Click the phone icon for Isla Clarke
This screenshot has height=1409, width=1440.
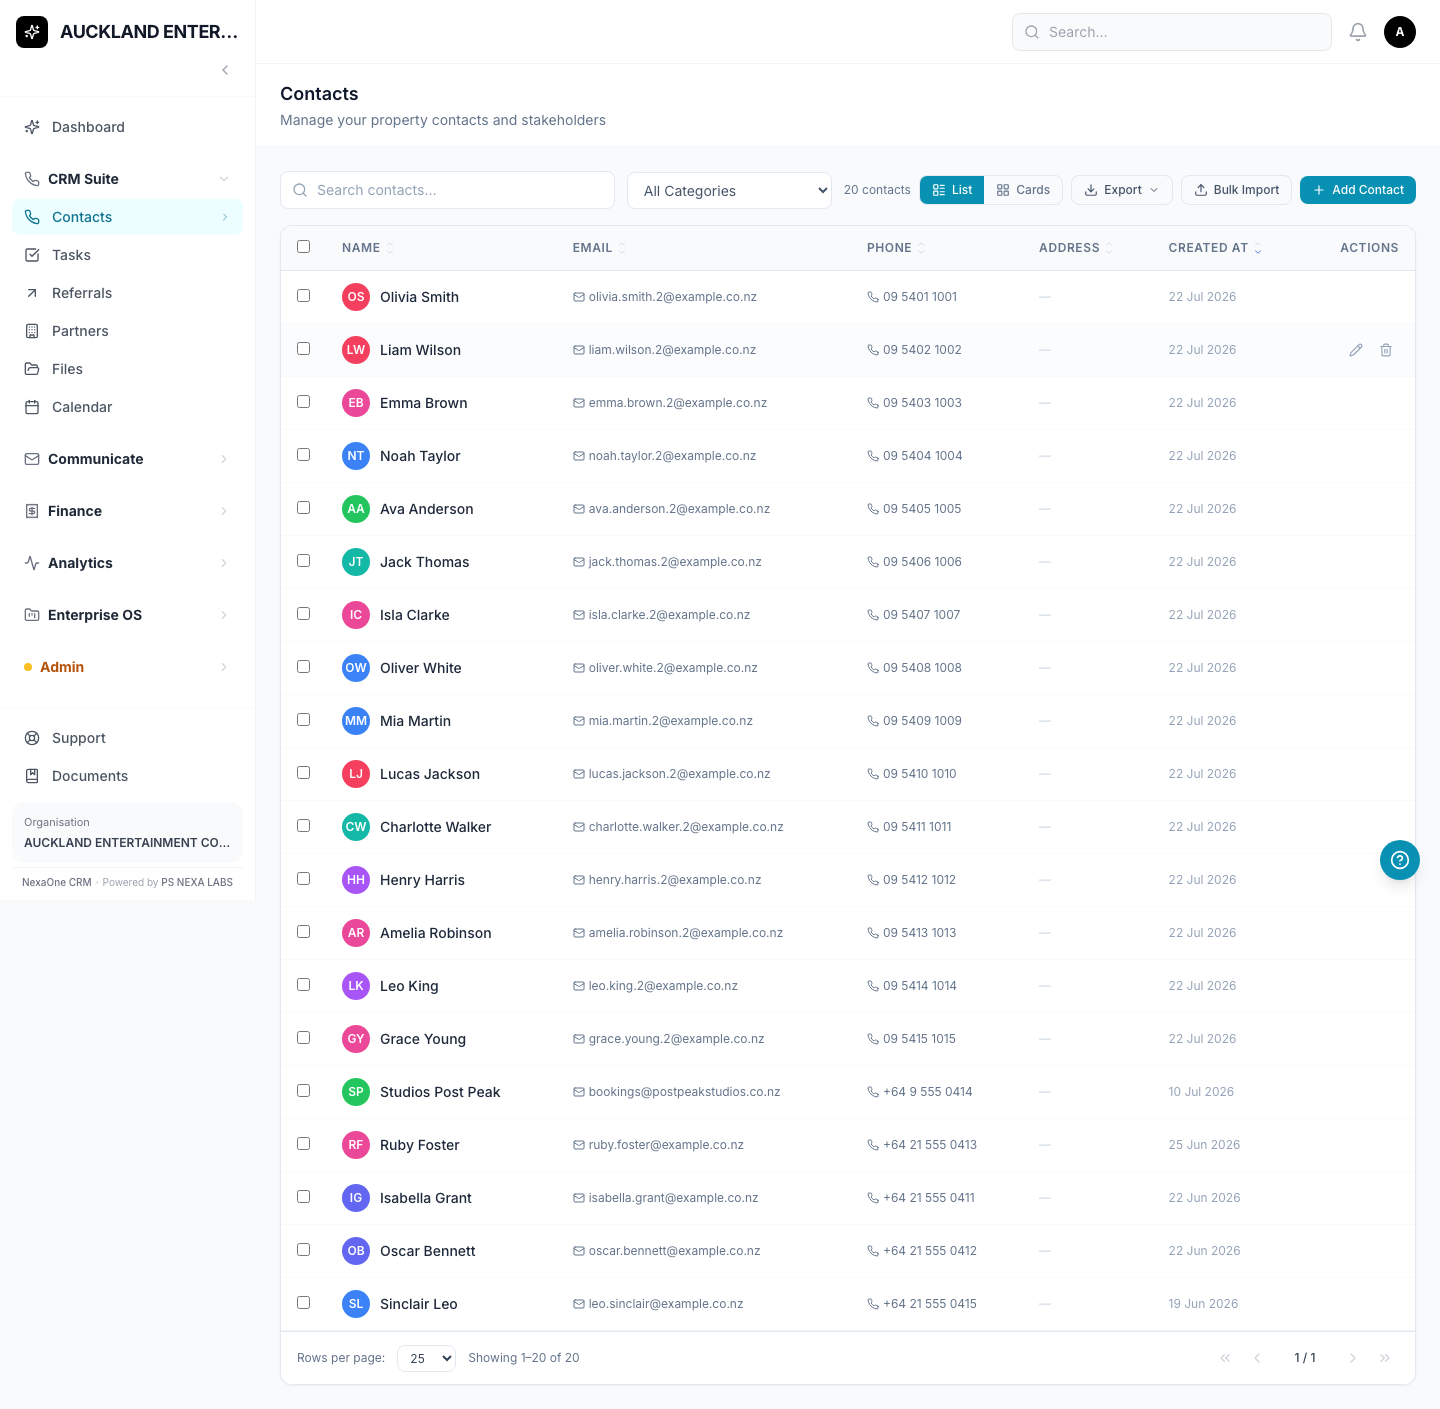click(x=873, y=615)
